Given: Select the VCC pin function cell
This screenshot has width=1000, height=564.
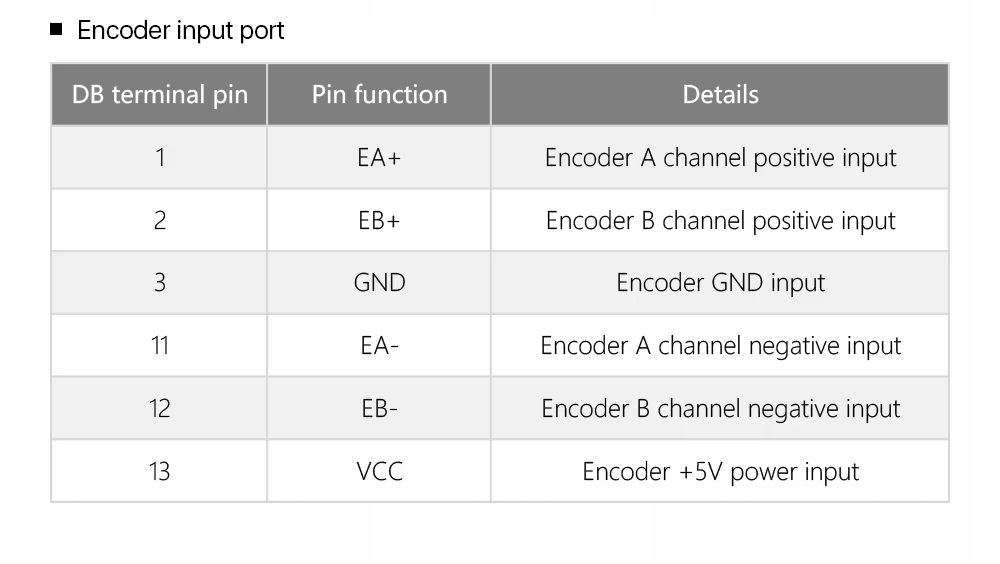Looking at the screenshot, I should coord(379,471).
